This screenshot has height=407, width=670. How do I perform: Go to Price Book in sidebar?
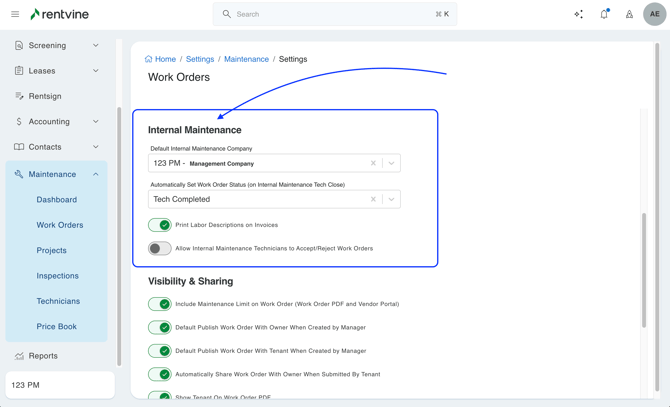pyautogui.click(x=56, y=326)
